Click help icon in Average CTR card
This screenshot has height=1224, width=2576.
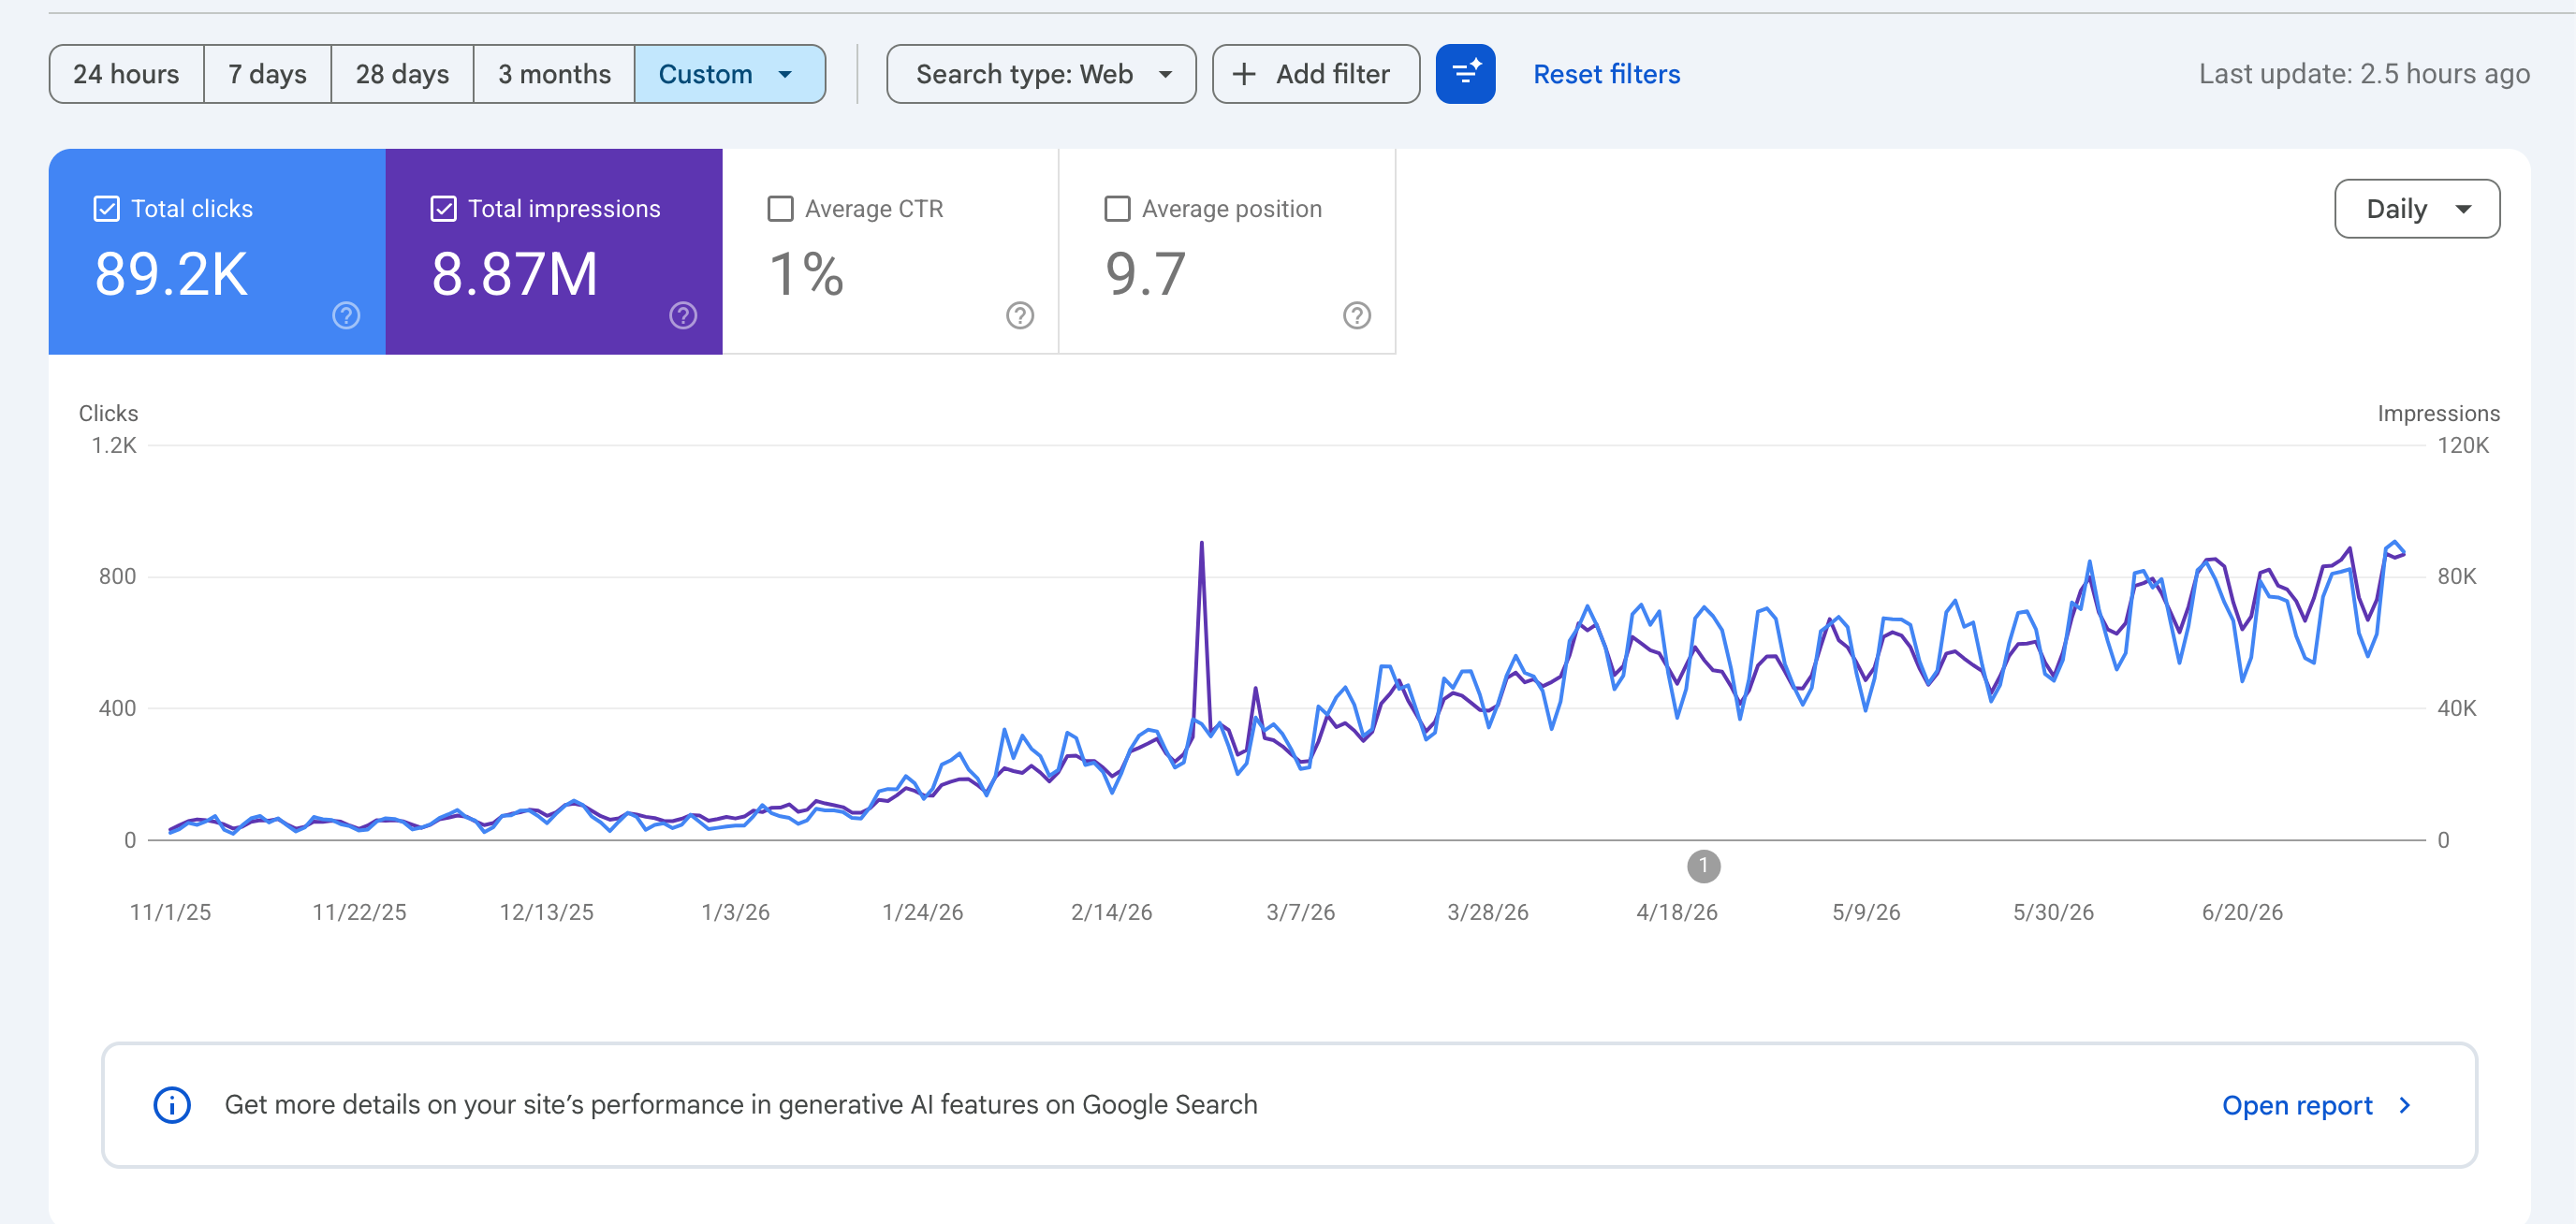point(1020,316)
